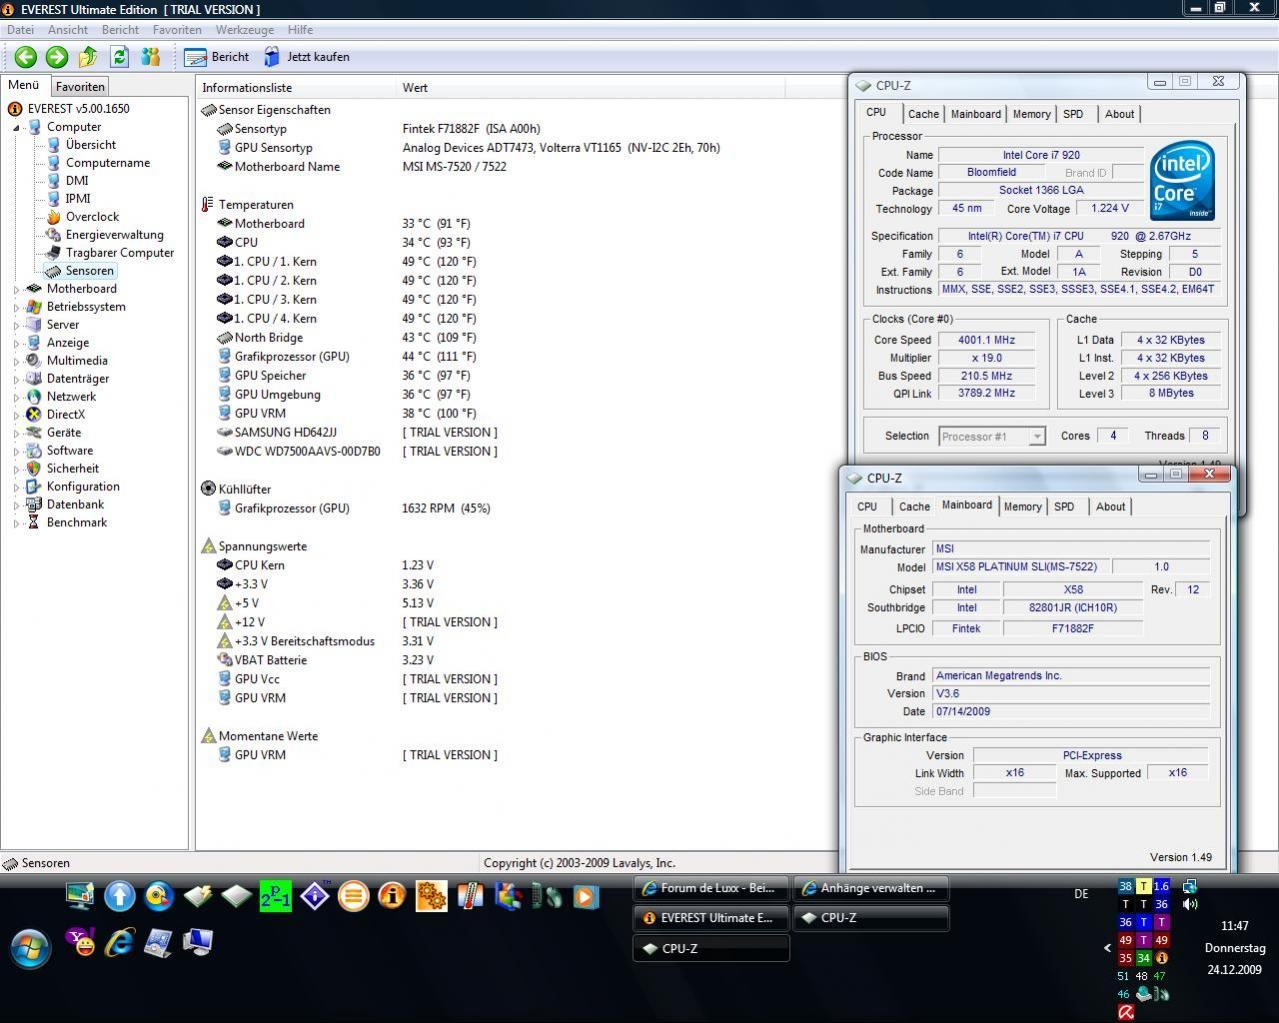Expand the Datenträger tree node

pos(16,379)
